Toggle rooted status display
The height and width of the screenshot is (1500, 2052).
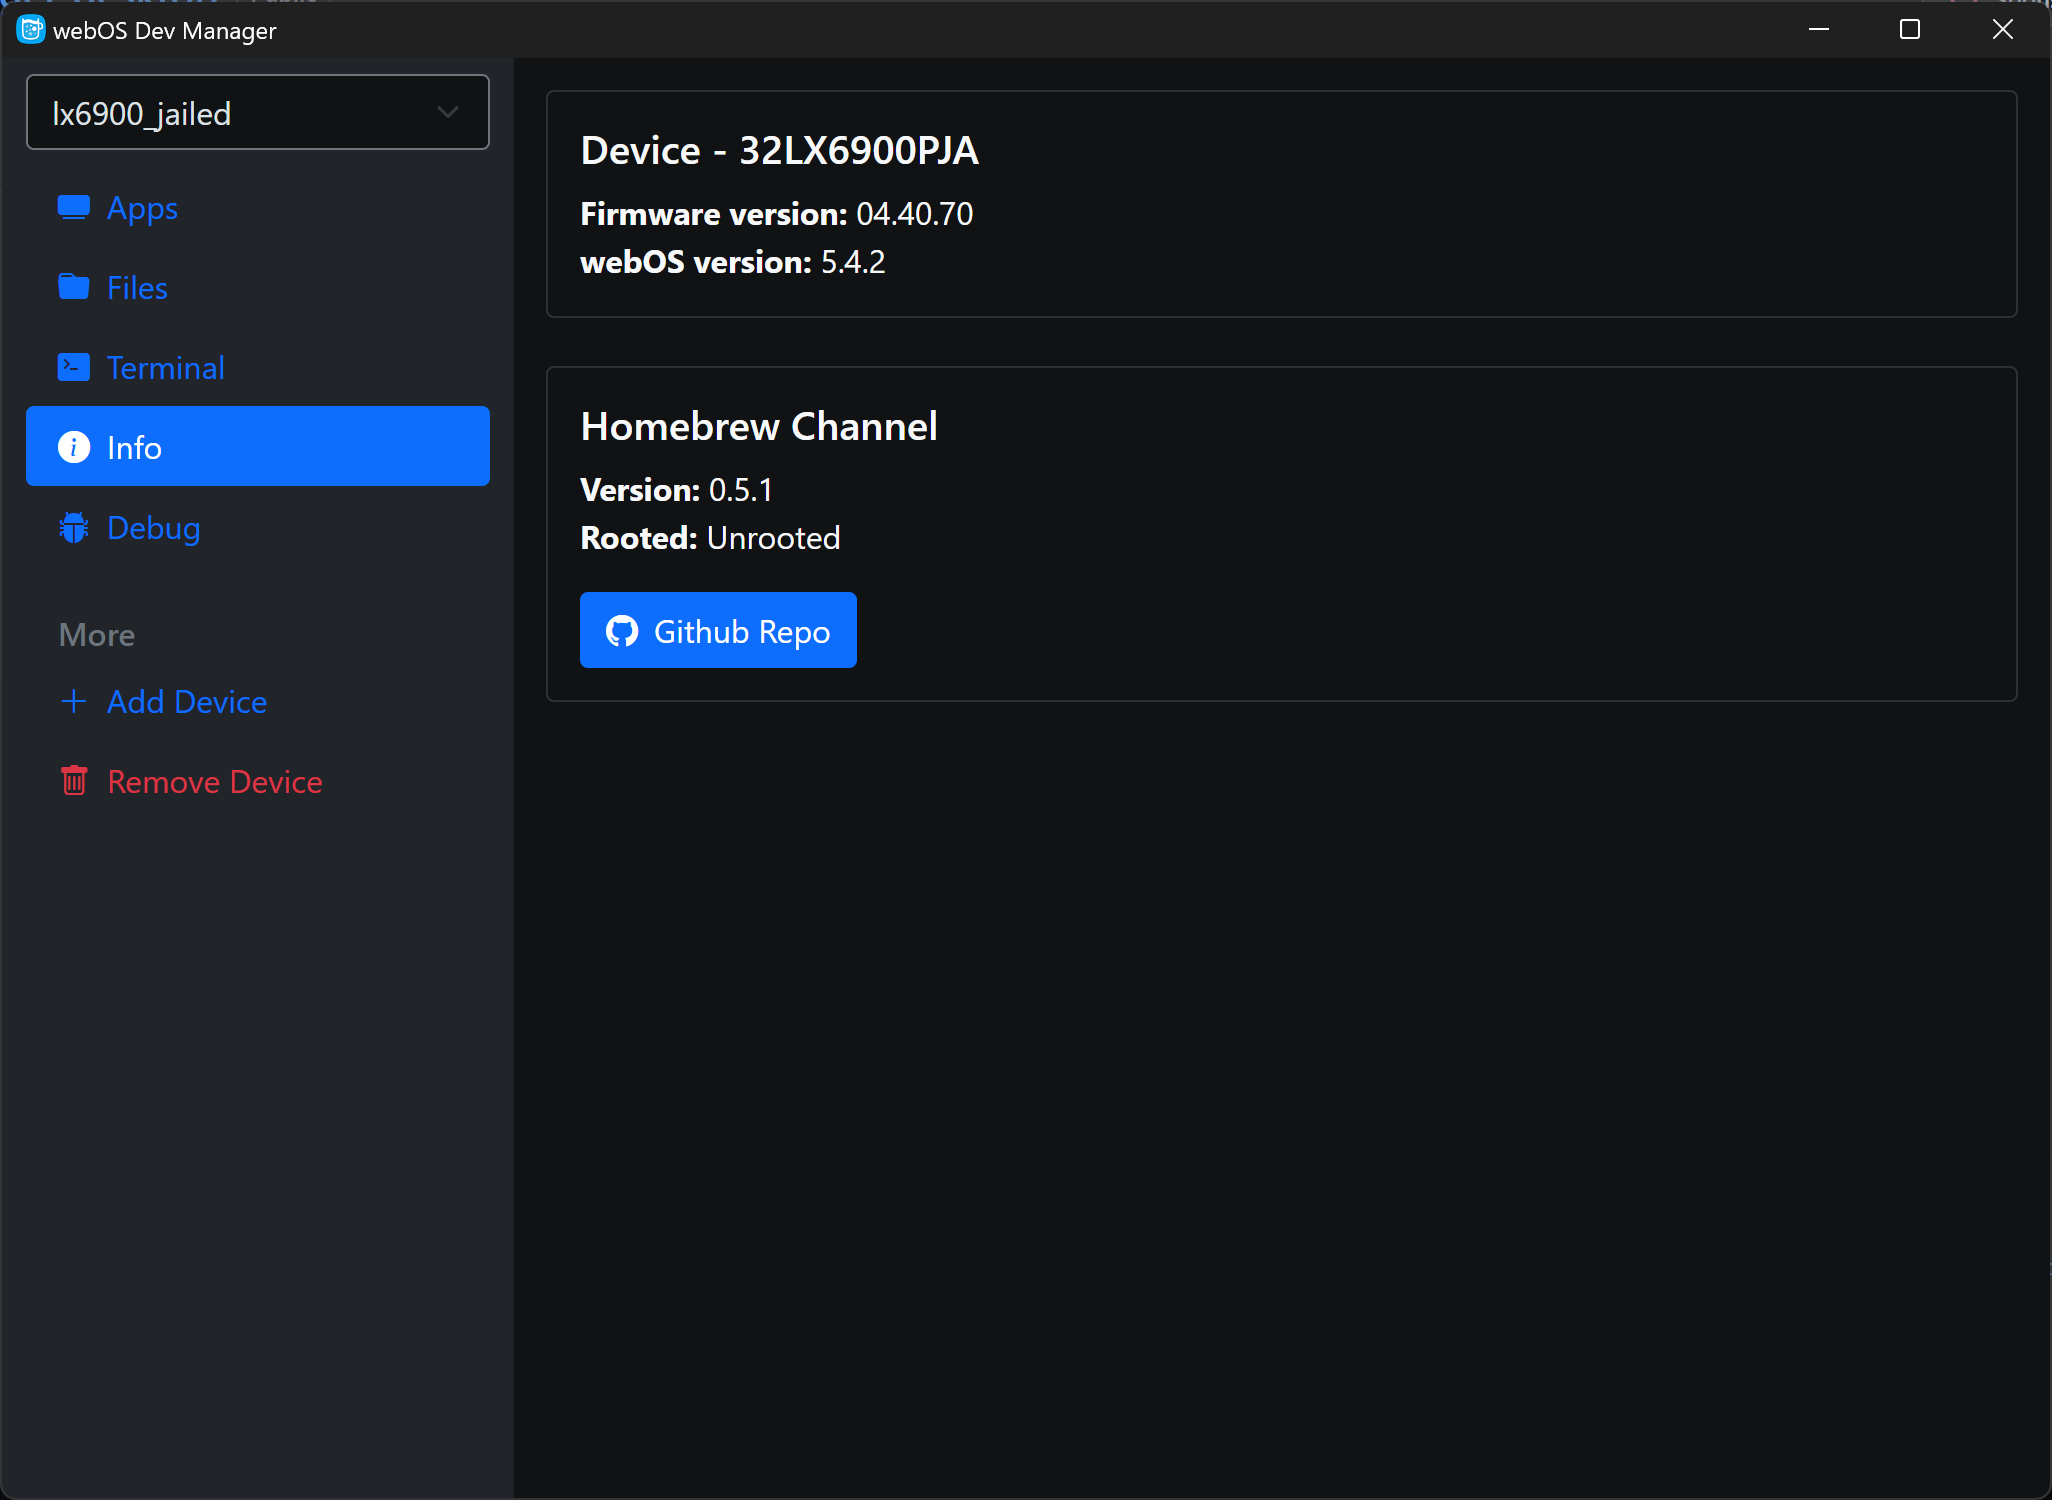(x=773, y=537)
